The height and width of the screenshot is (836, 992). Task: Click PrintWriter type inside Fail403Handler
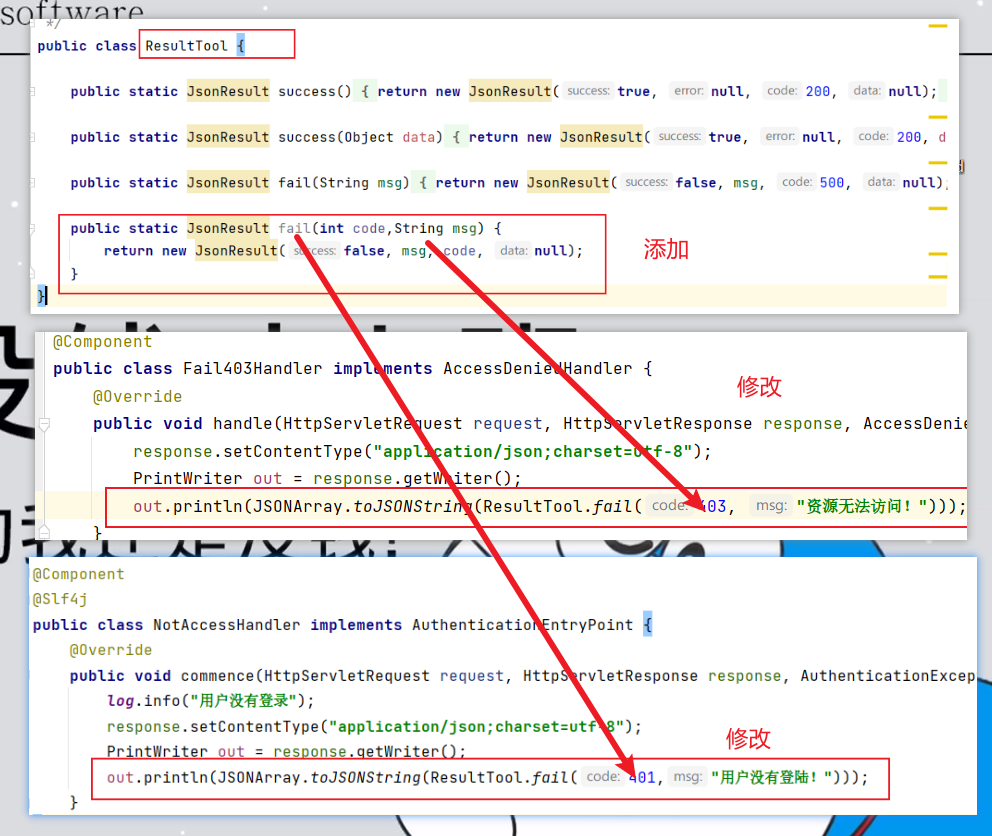[187, 479]
